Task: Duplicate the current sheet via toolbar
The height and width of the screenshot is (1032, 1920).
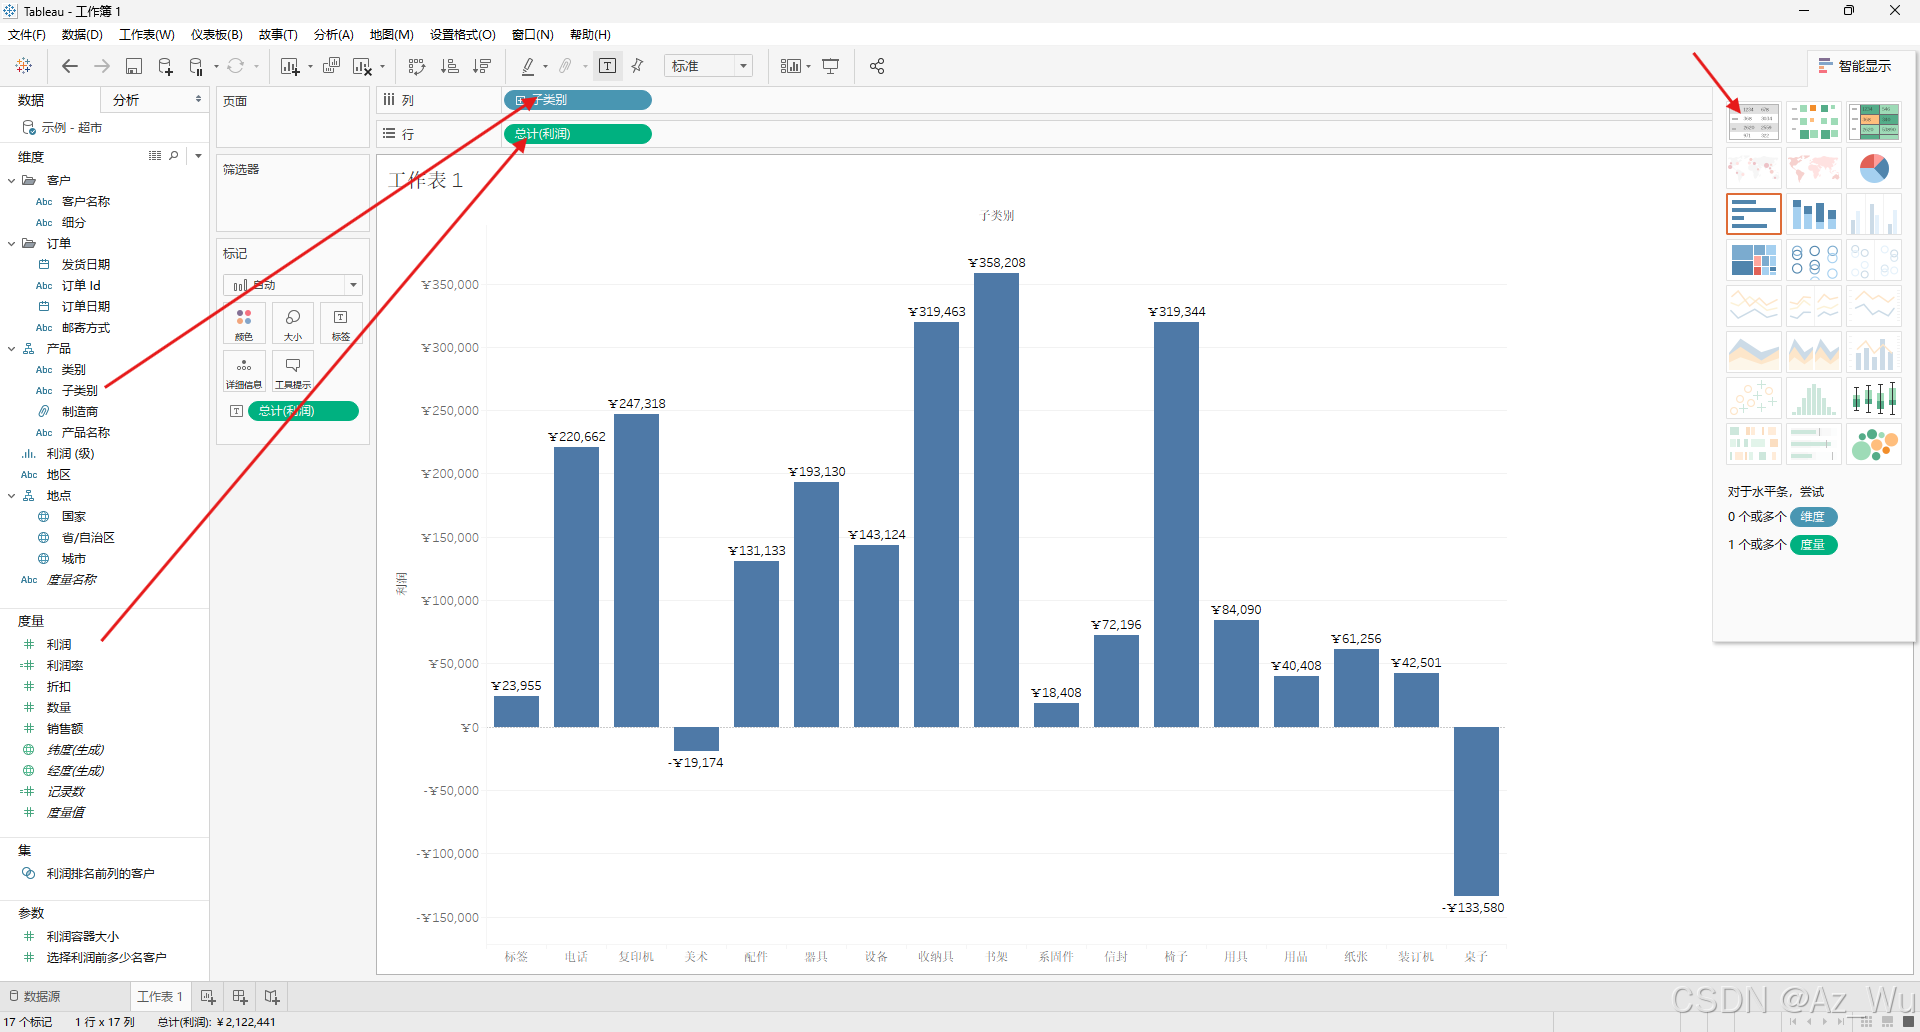Action: [332, 66]
